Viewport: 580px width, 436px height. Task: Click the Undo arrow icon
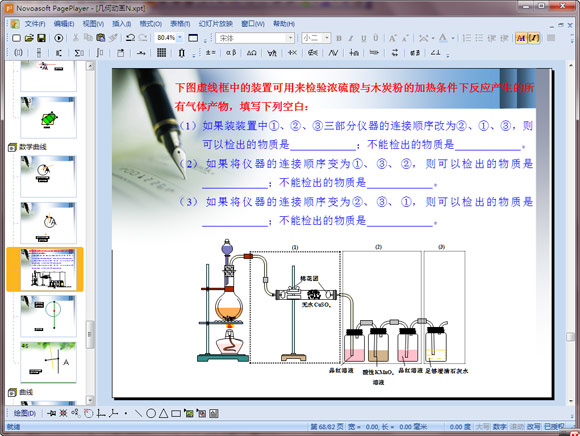[x=130, y=37]
